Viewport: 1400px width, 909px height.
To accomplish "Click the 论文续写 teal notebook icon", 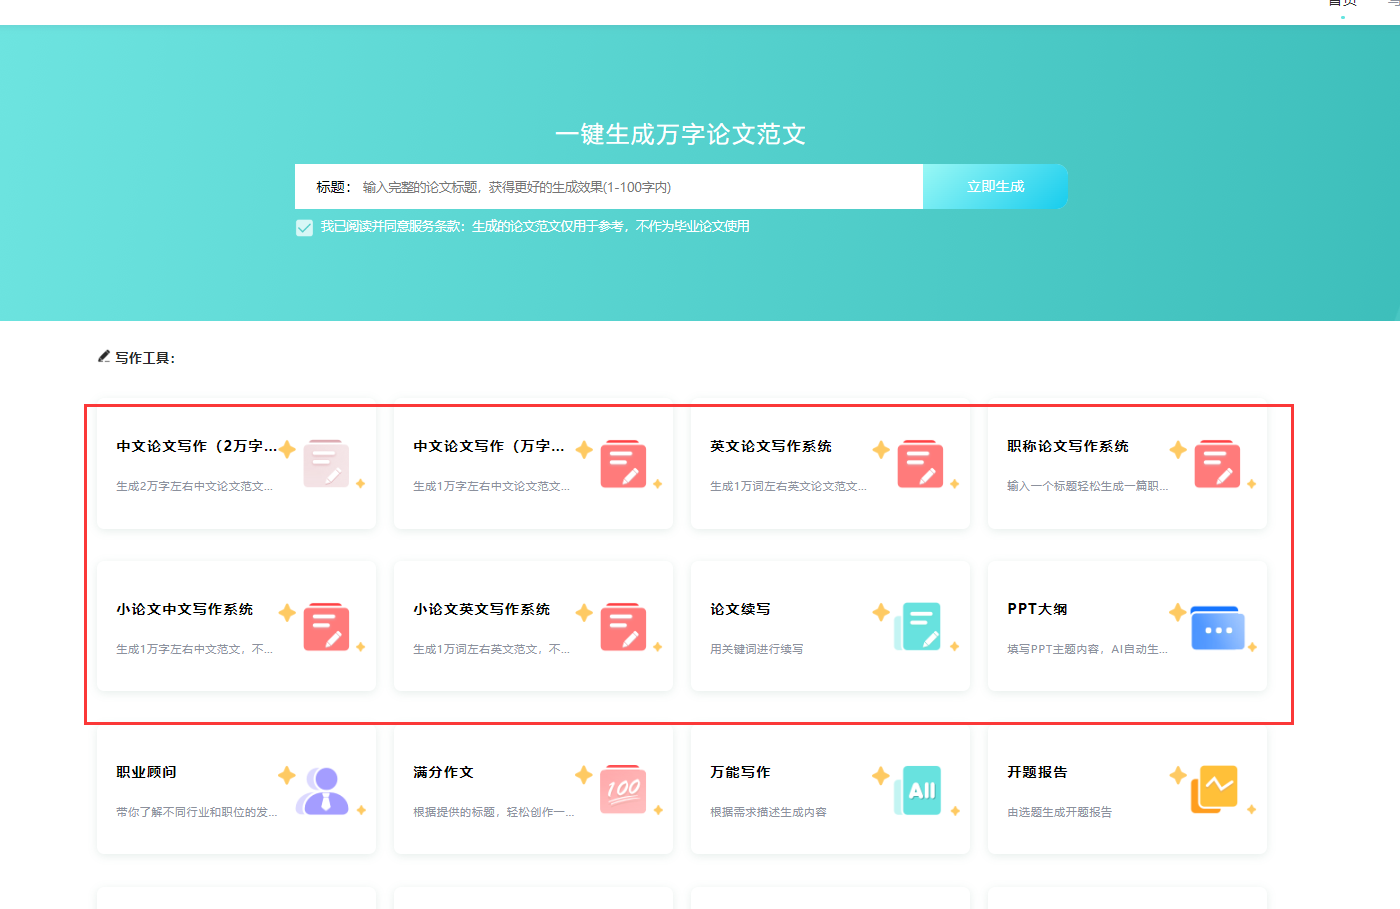I will 918,627.
